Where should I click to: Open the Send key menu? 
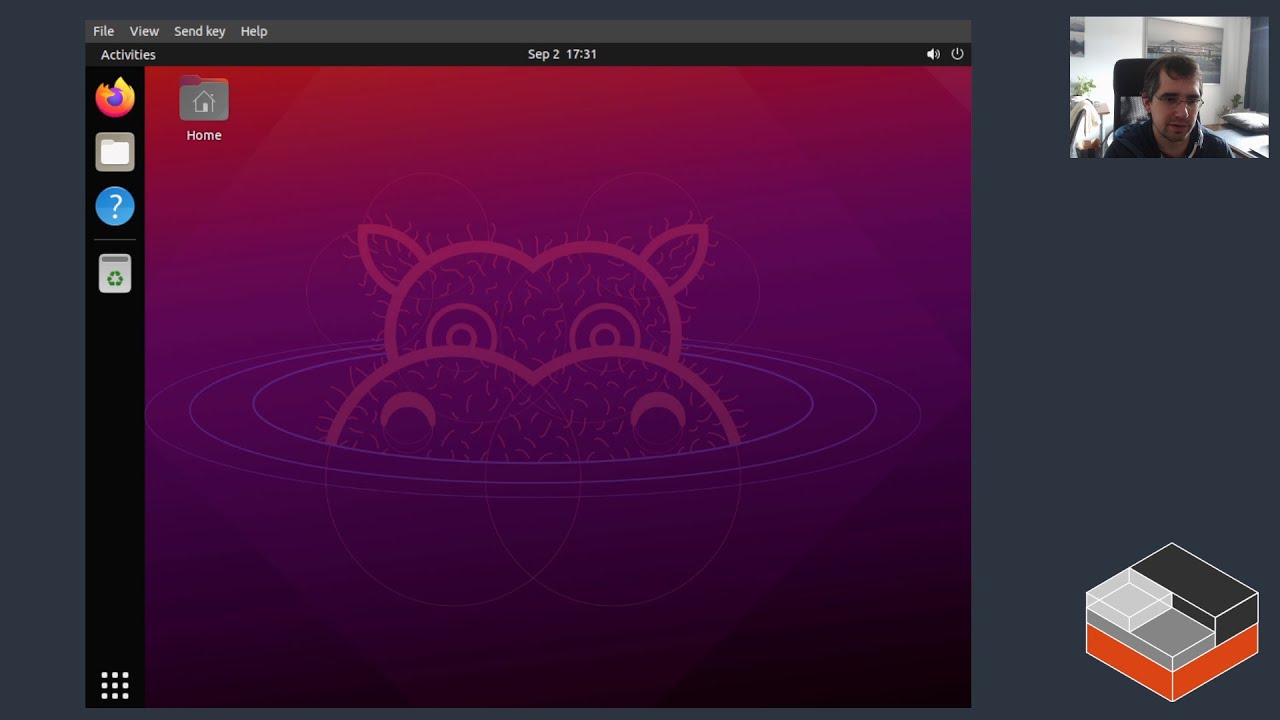[200, 31]
